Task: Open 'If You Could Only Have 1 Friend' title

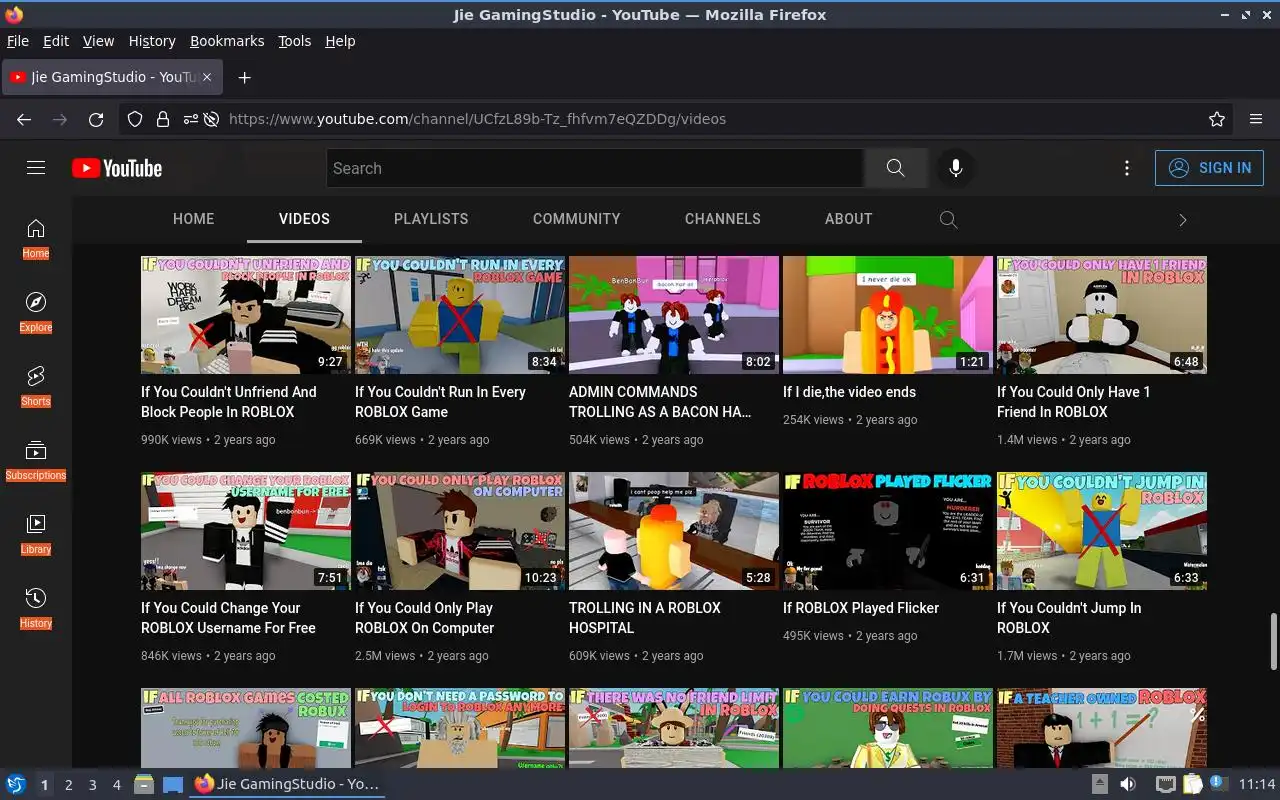Action: (1074, 402)
